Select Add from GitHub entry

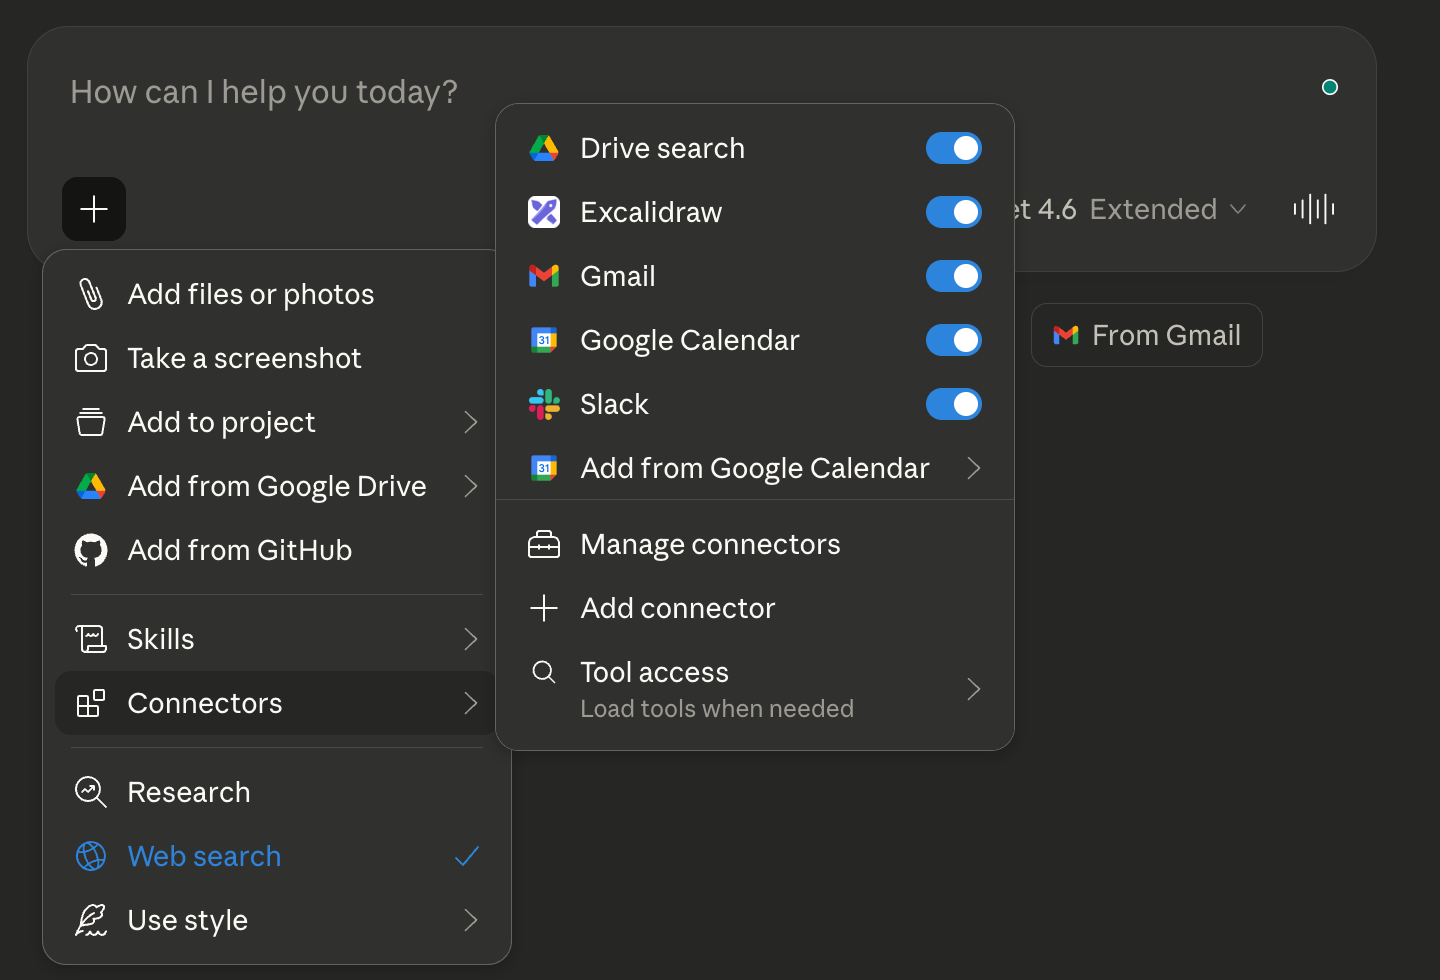tap(275, 550)
